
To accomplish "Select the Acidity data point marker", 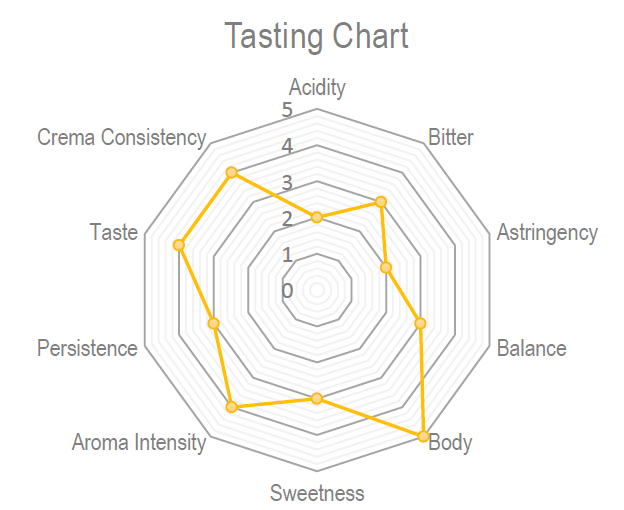I will (317, 217).
